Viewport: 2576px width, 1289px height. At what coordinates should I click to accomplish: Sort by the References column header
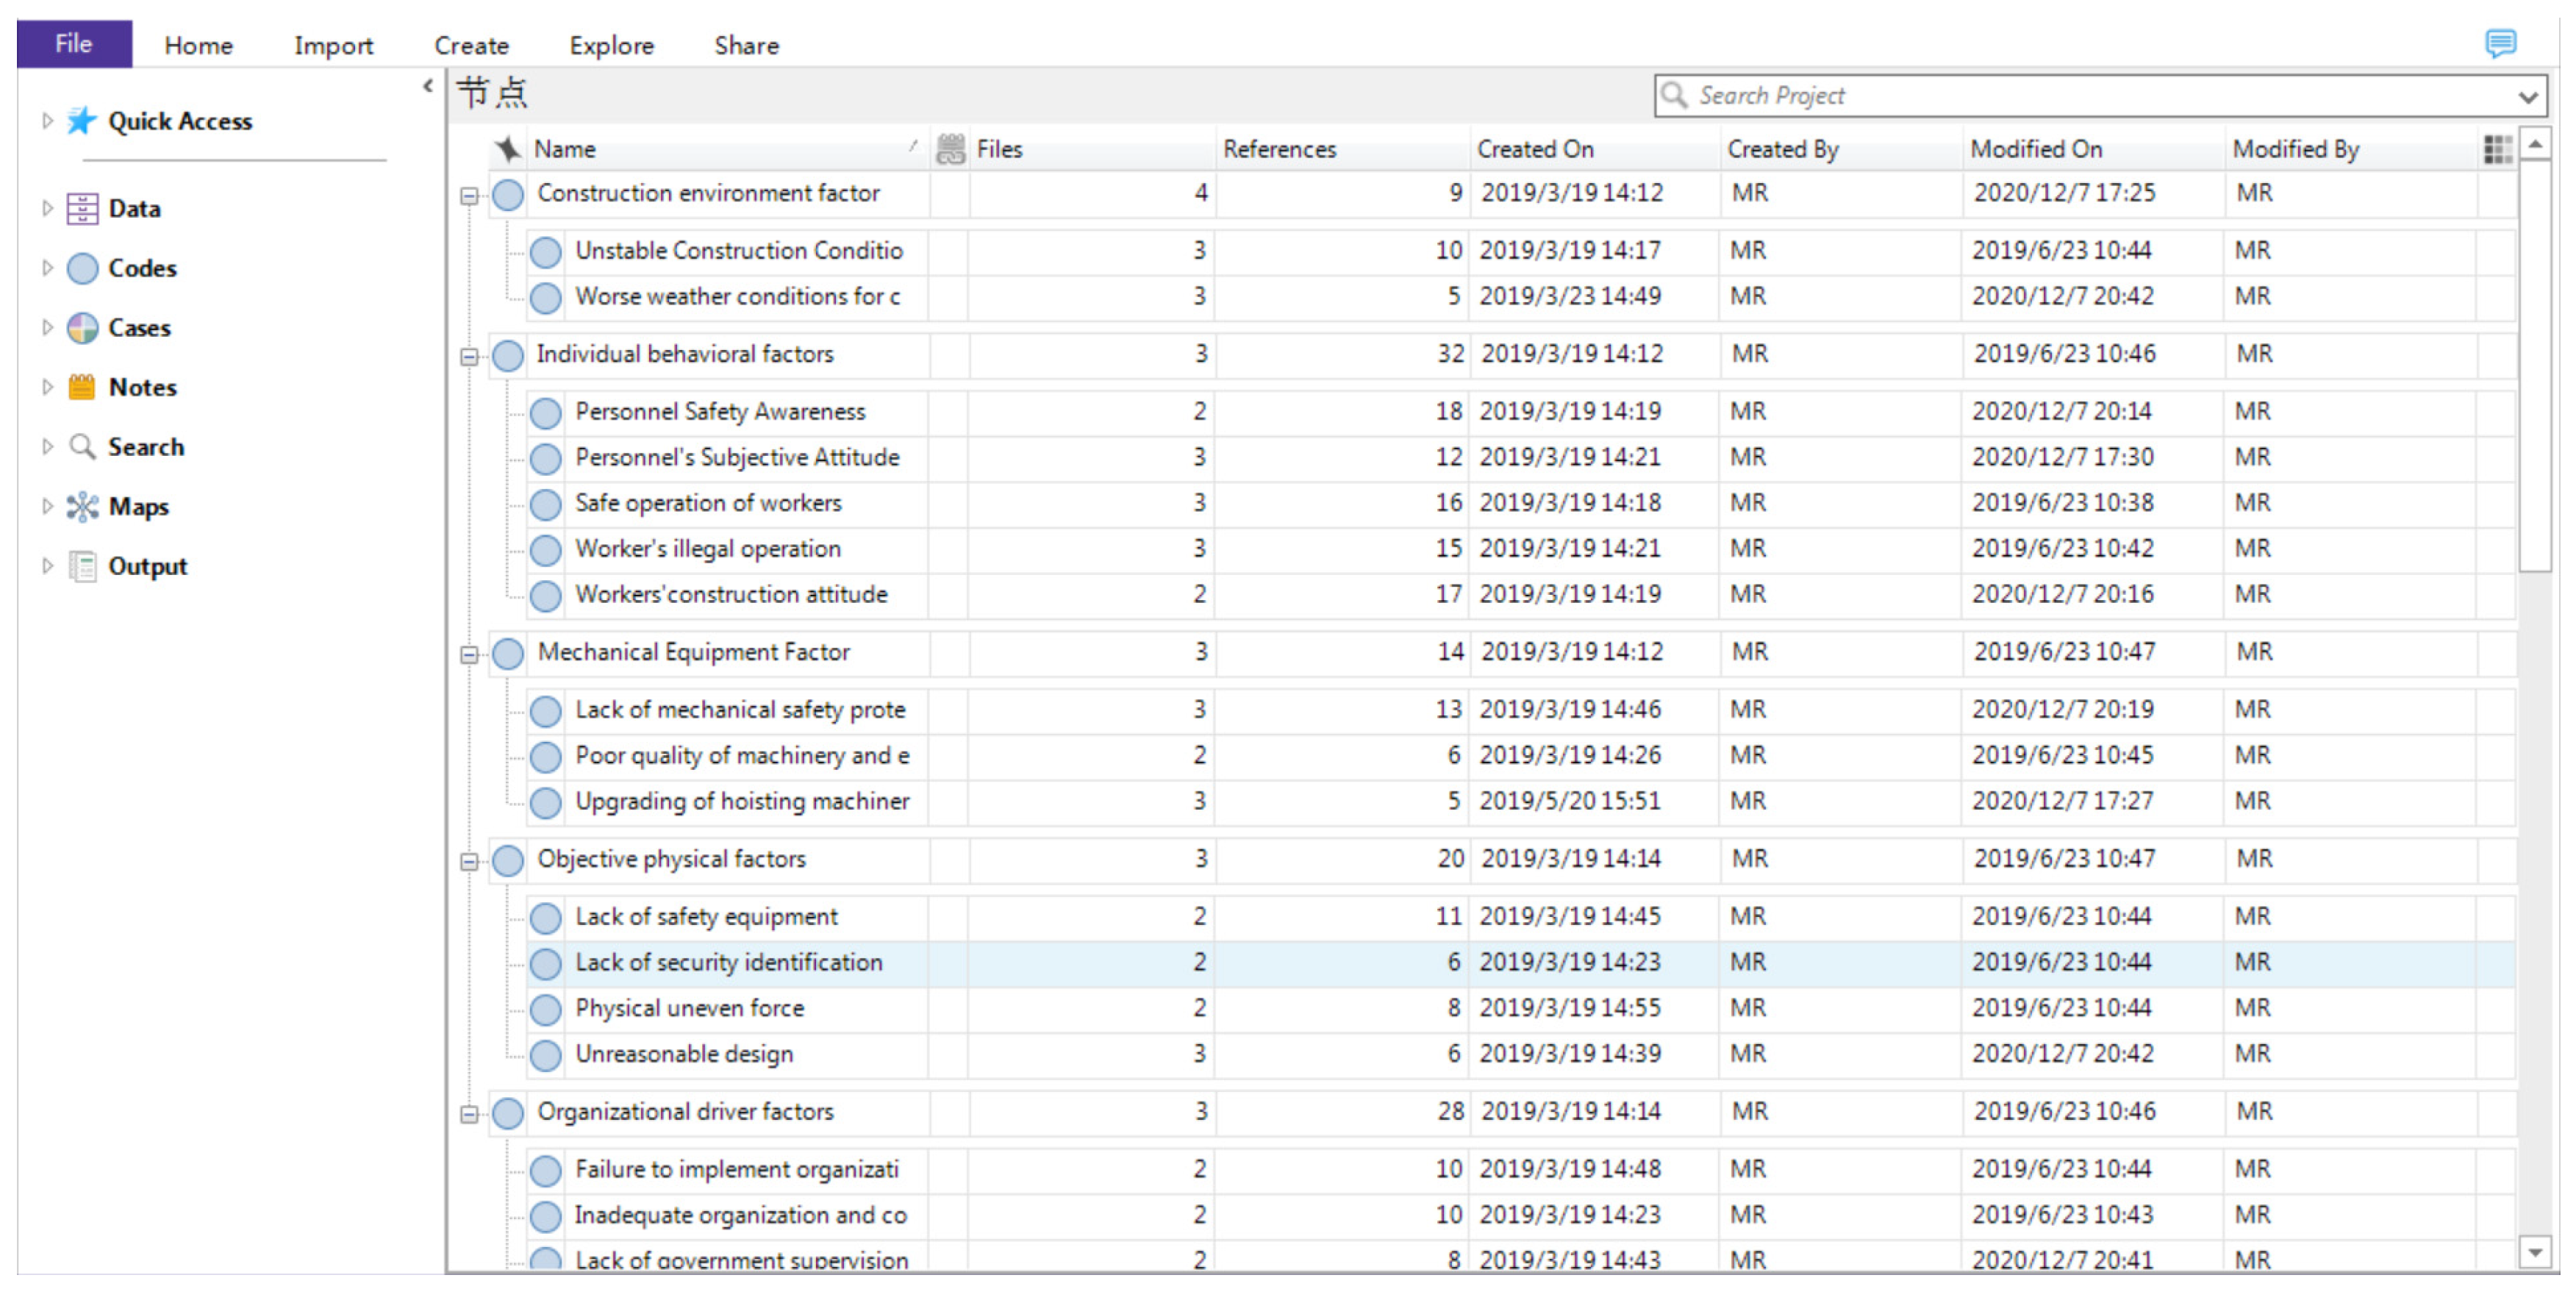click(x=1279, y=149)
